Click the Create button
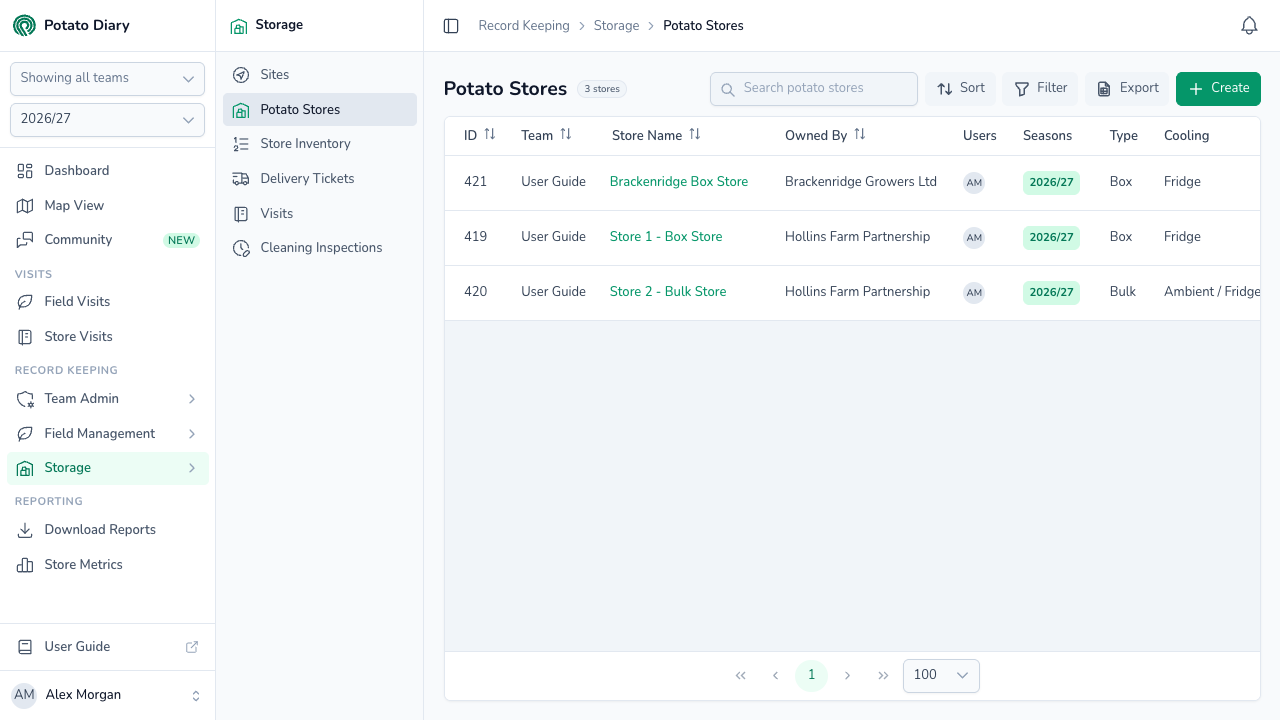The width and height of the screenshot is (1280, 720). pyautogui.click(x=1218, y=89)
